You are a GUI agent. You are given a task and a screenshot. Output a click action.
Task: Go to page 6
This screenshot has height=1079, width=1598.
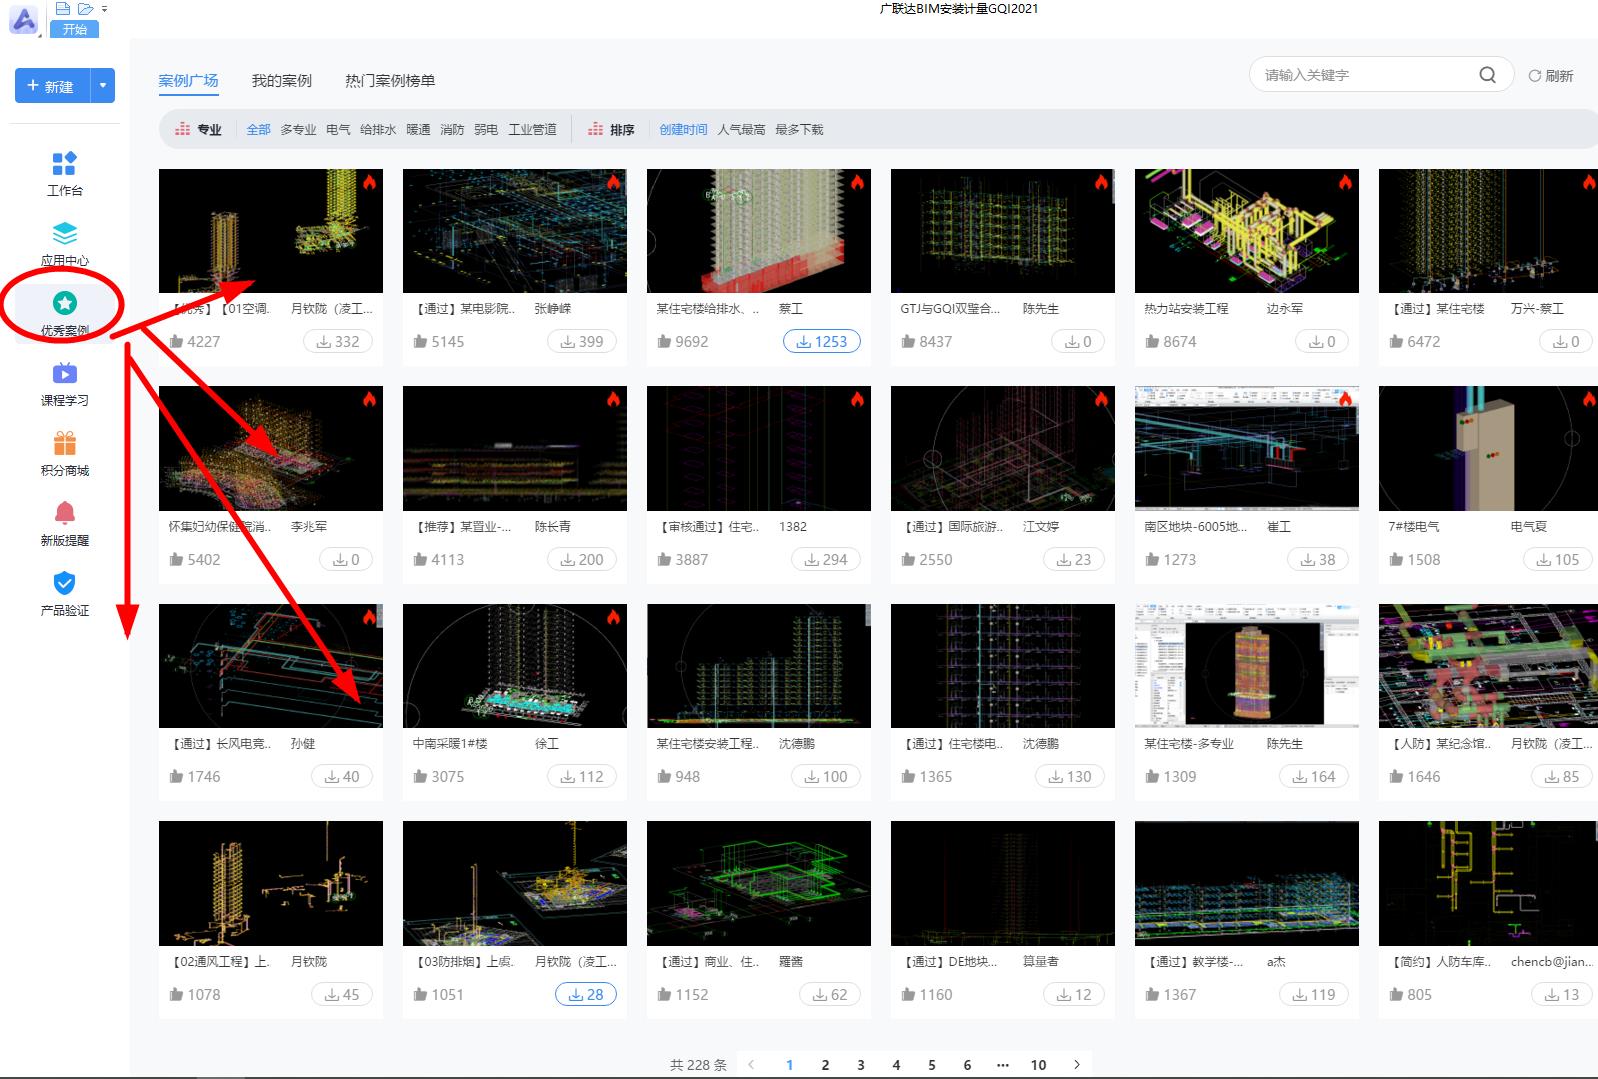pyautogui.click(x=967, y=1065)
